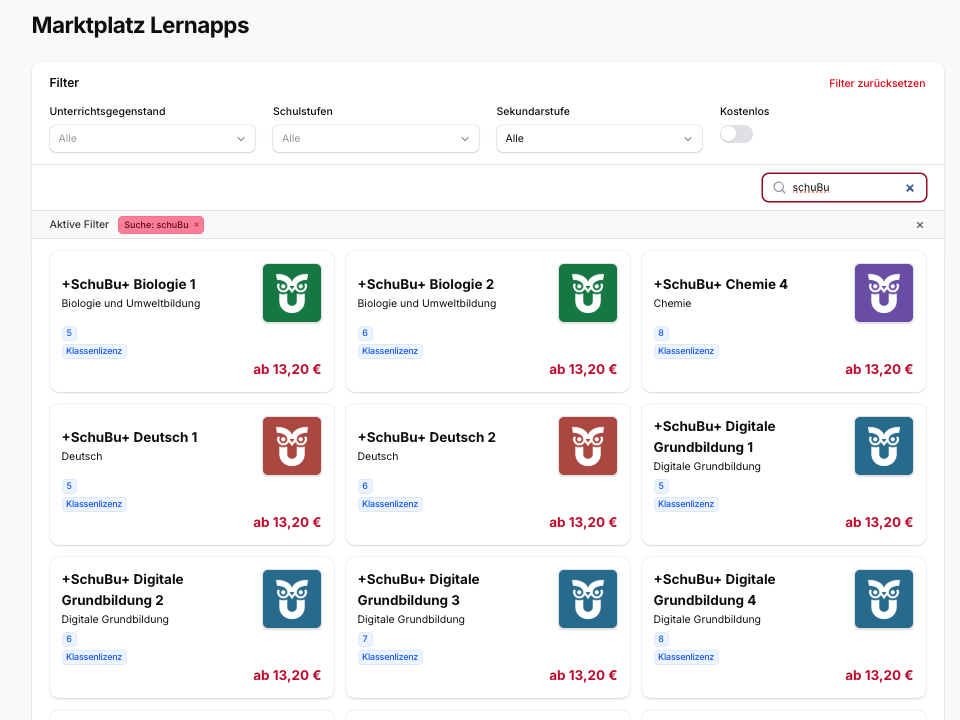Image resolution: width=960 pixels, height=720 pixels.
Task: Open the +SchuBu+ Biologie 2 owl icon
Action: 588,293
